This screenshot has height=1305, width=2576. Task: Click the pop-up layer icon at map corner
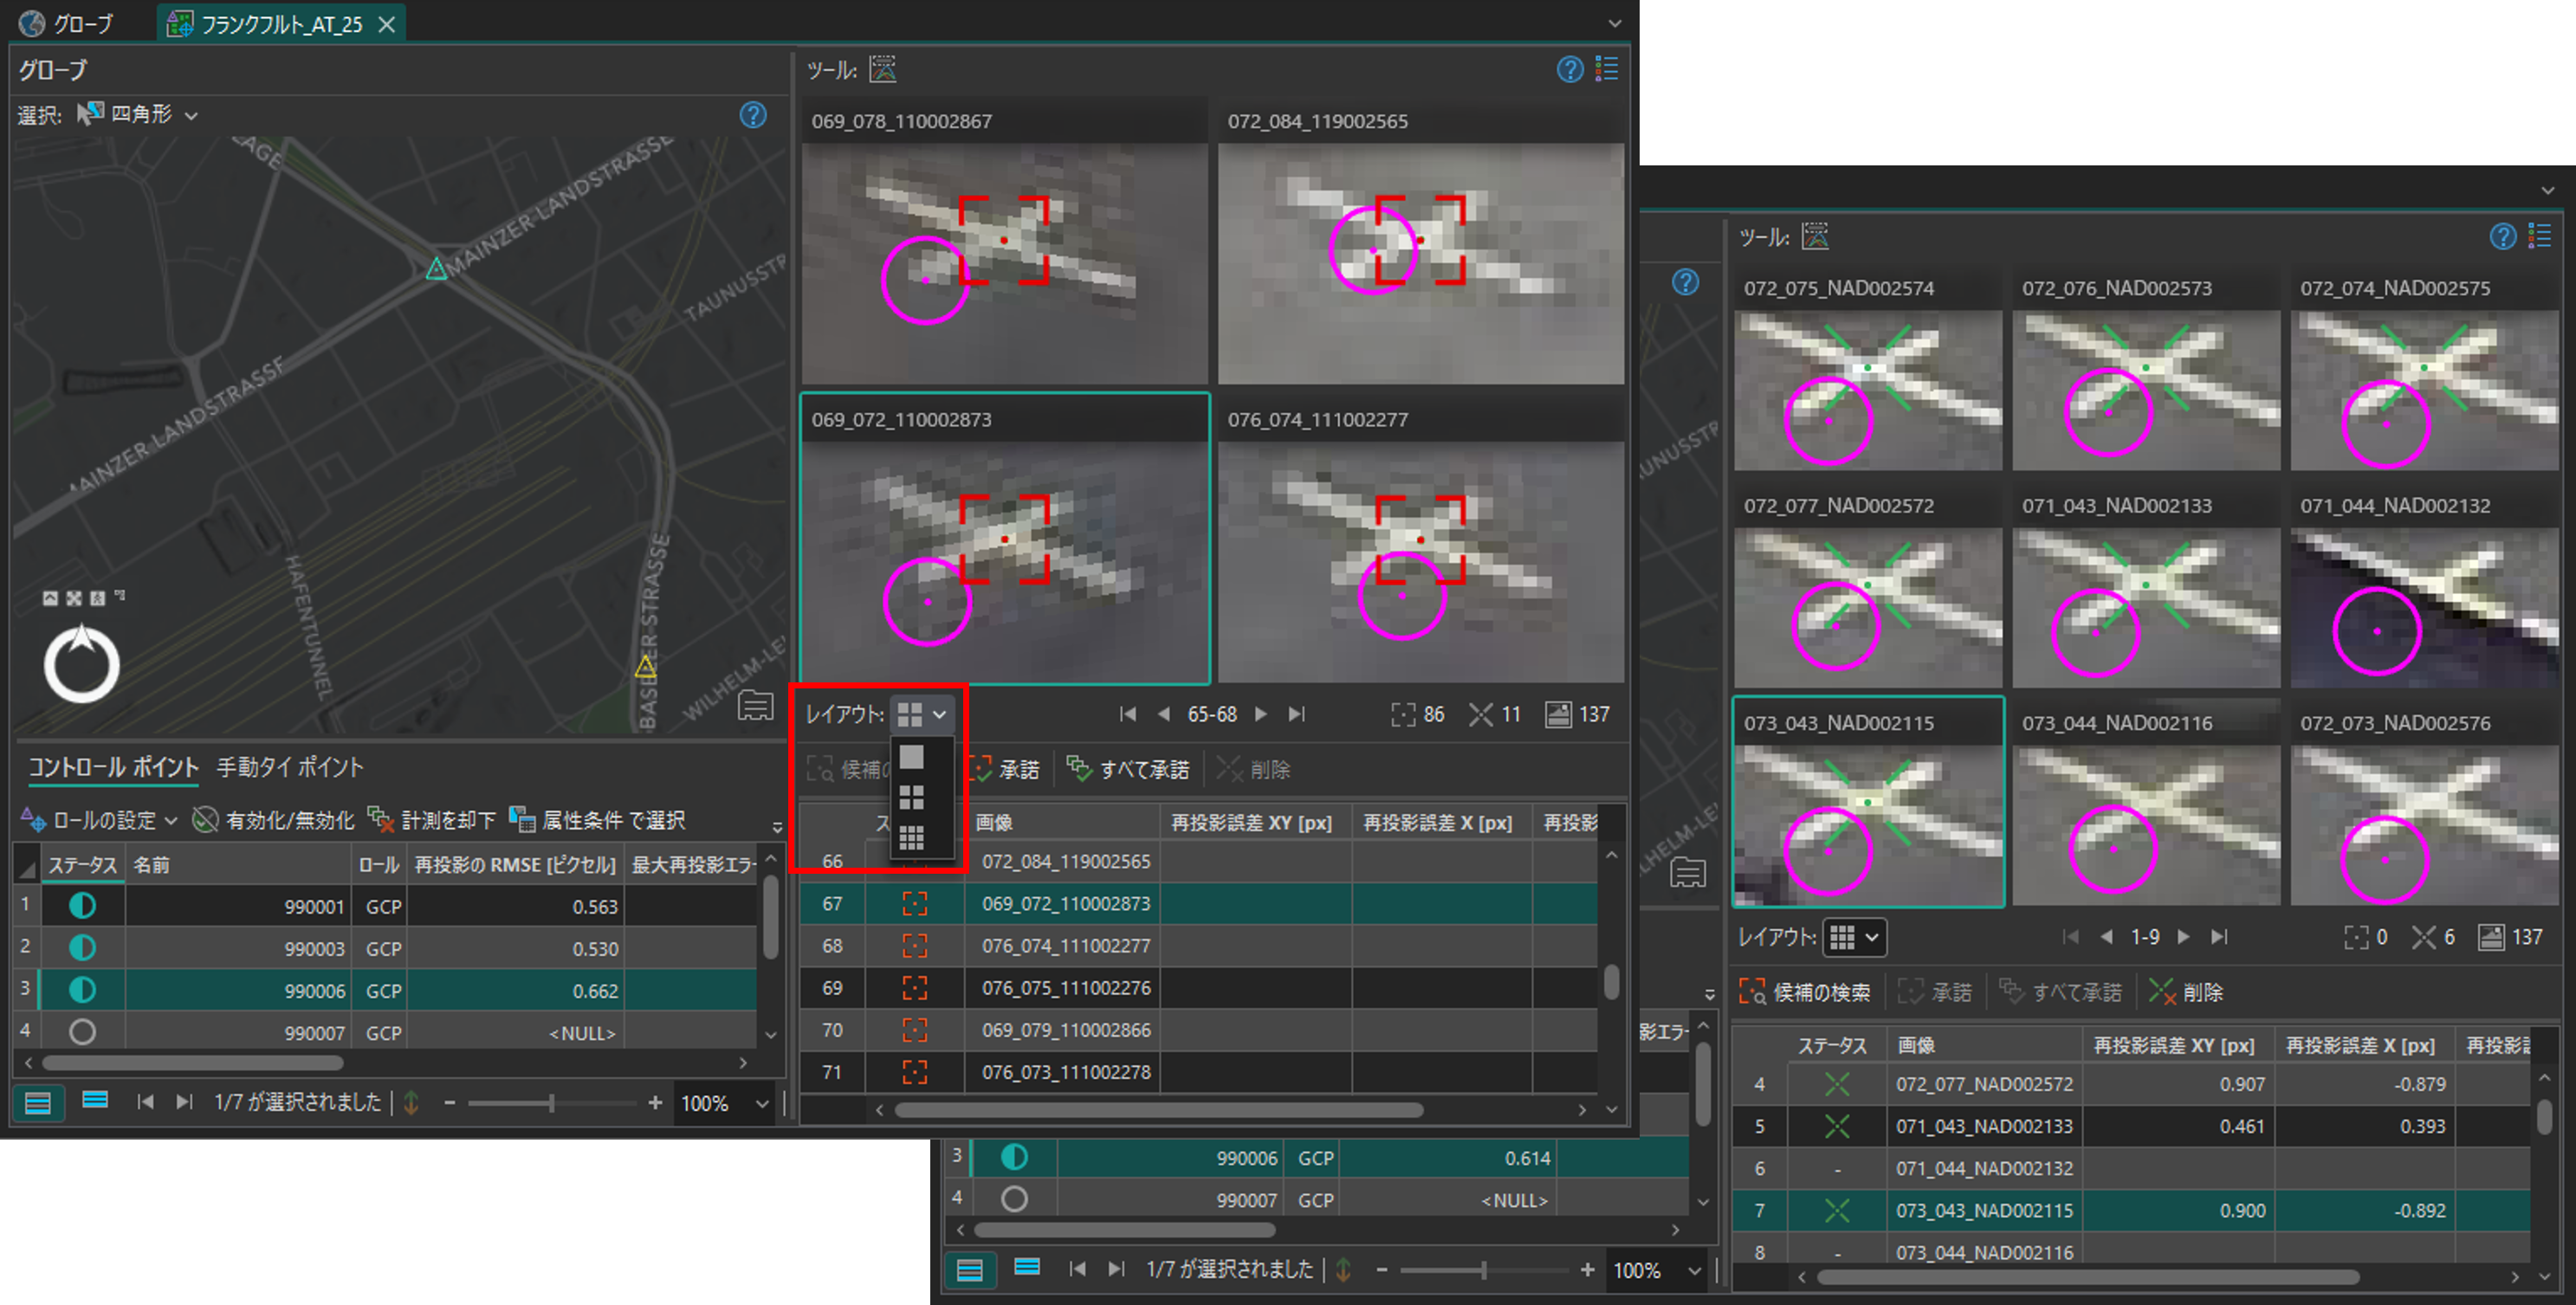756,706
